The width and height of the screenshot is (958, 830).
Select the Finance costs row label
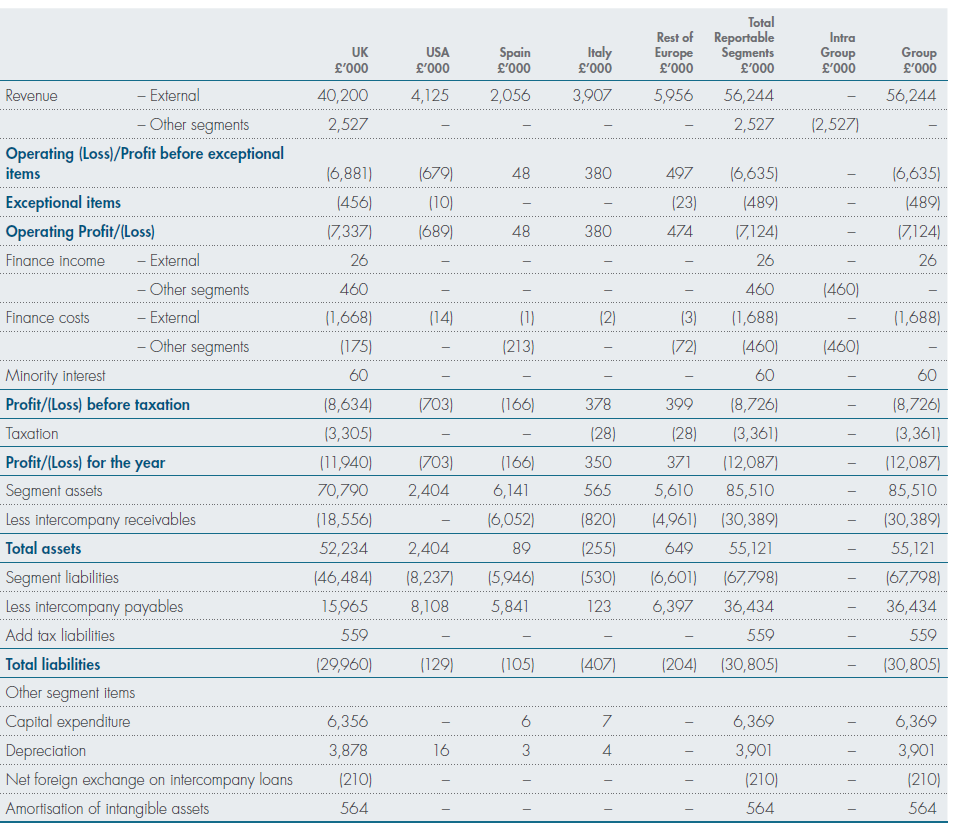pyautogui.click(x=48, y=318)
